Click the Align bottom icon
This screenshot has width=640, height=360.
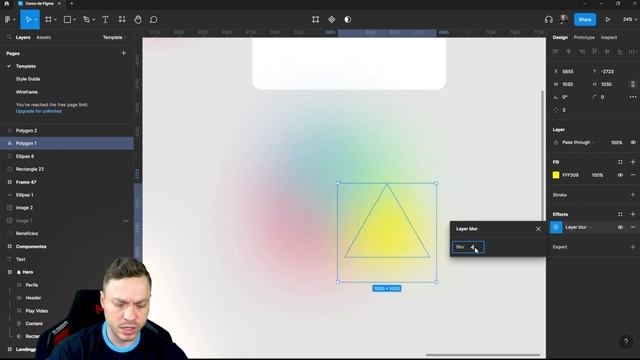620,51
